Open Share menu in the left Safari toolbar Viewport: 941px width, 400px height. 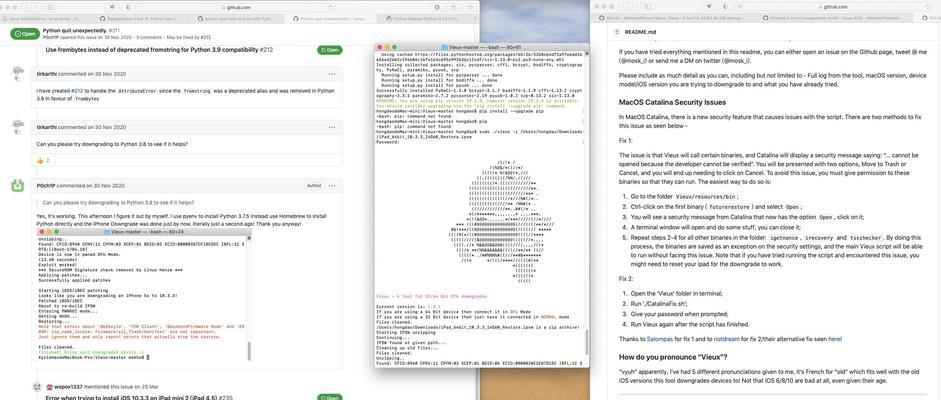coord(454,7)
